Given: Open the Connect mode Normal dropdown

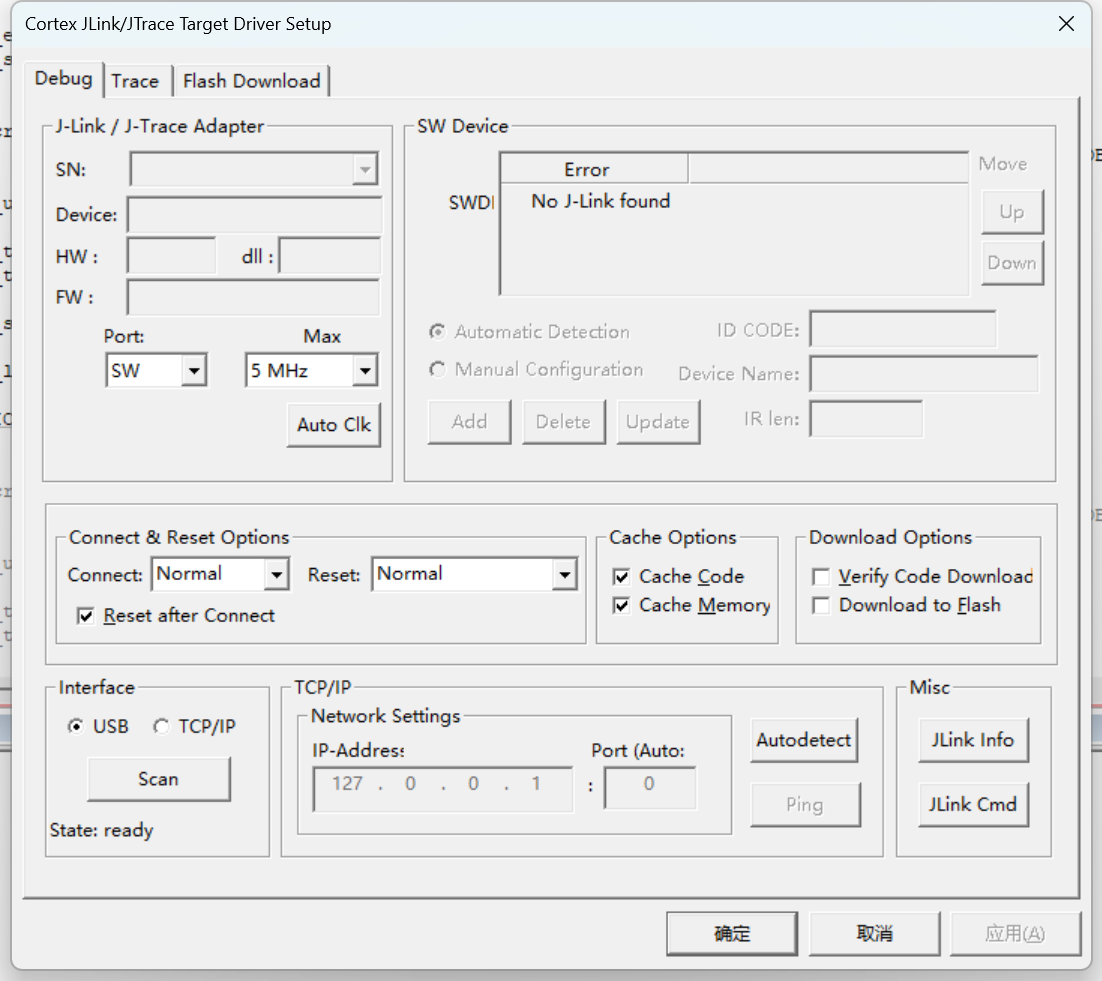Looking at the screenshot, I should 220,574.
